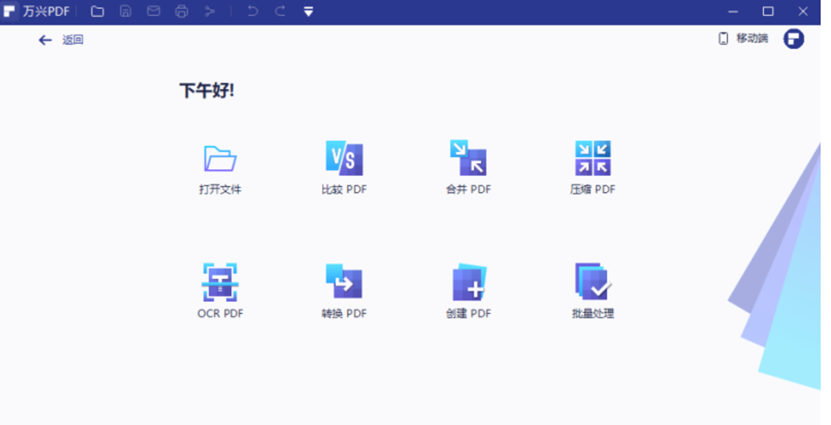Screen dimensions: 831x425
Task: Click the save icon in title bar
Action: tap(126, 11)
